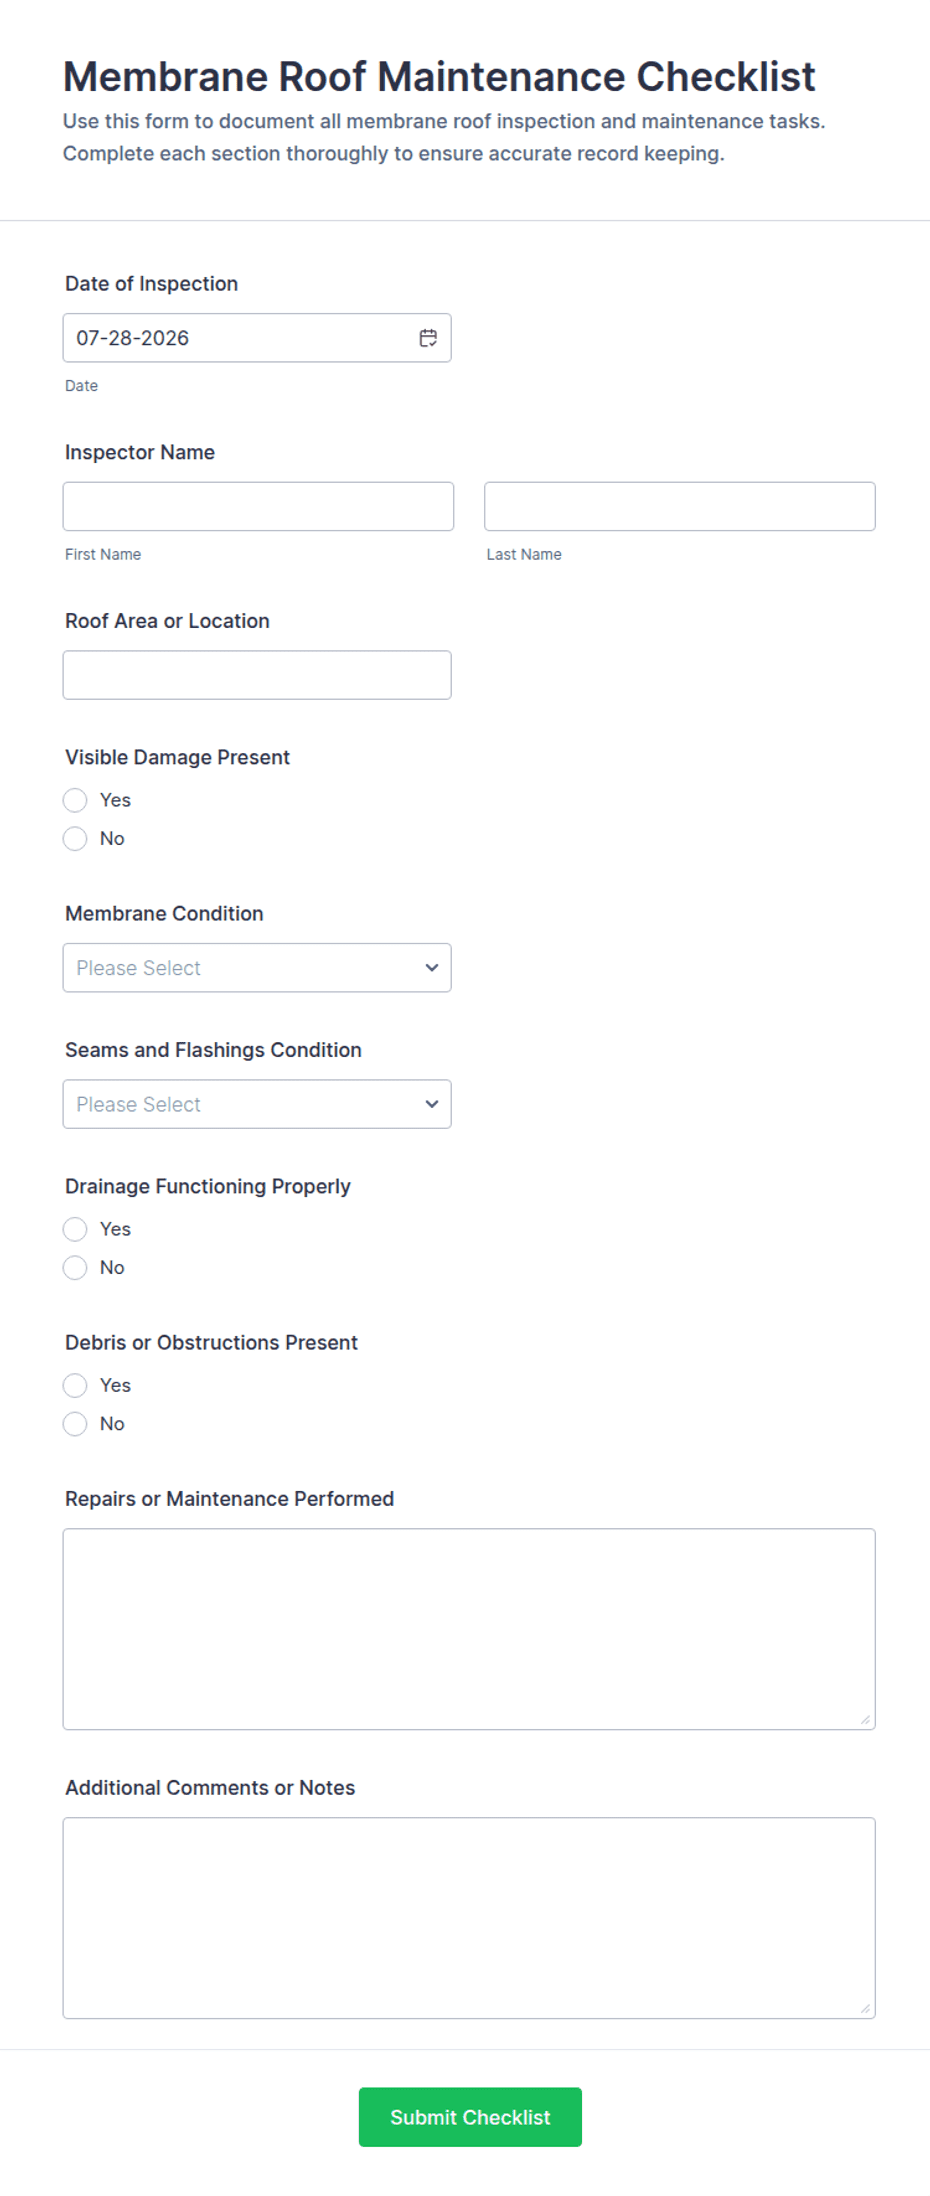This screenshot has width=930, height=2196.
Task: Open the Membrane Condition select box
Action: click(257, 968)
